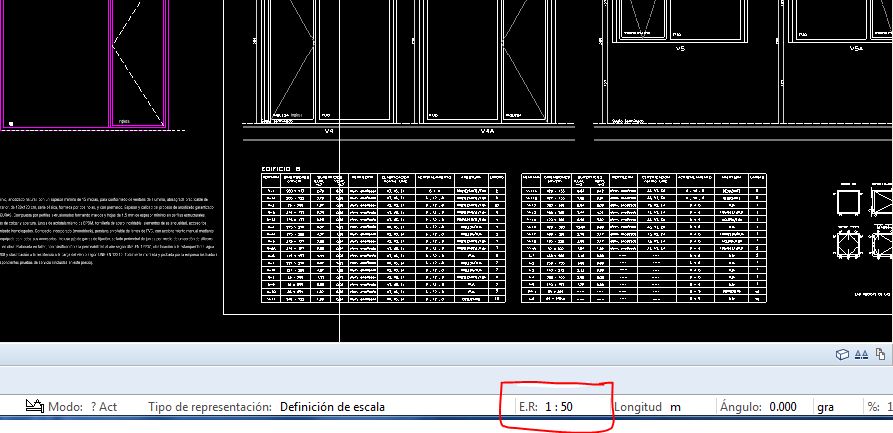Click the Tipo de representación label
893x433 pixels.
tap(210, 407)
